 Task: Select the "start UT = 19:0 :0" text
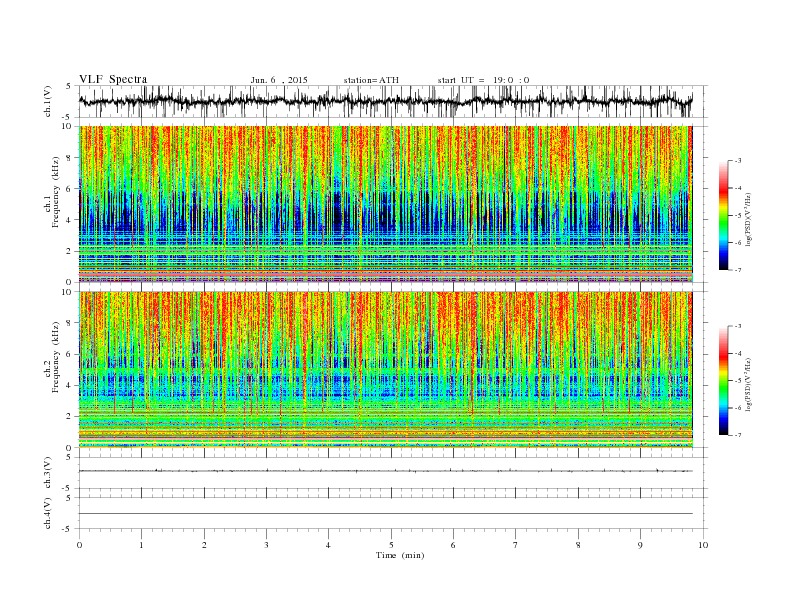(483, 80)
